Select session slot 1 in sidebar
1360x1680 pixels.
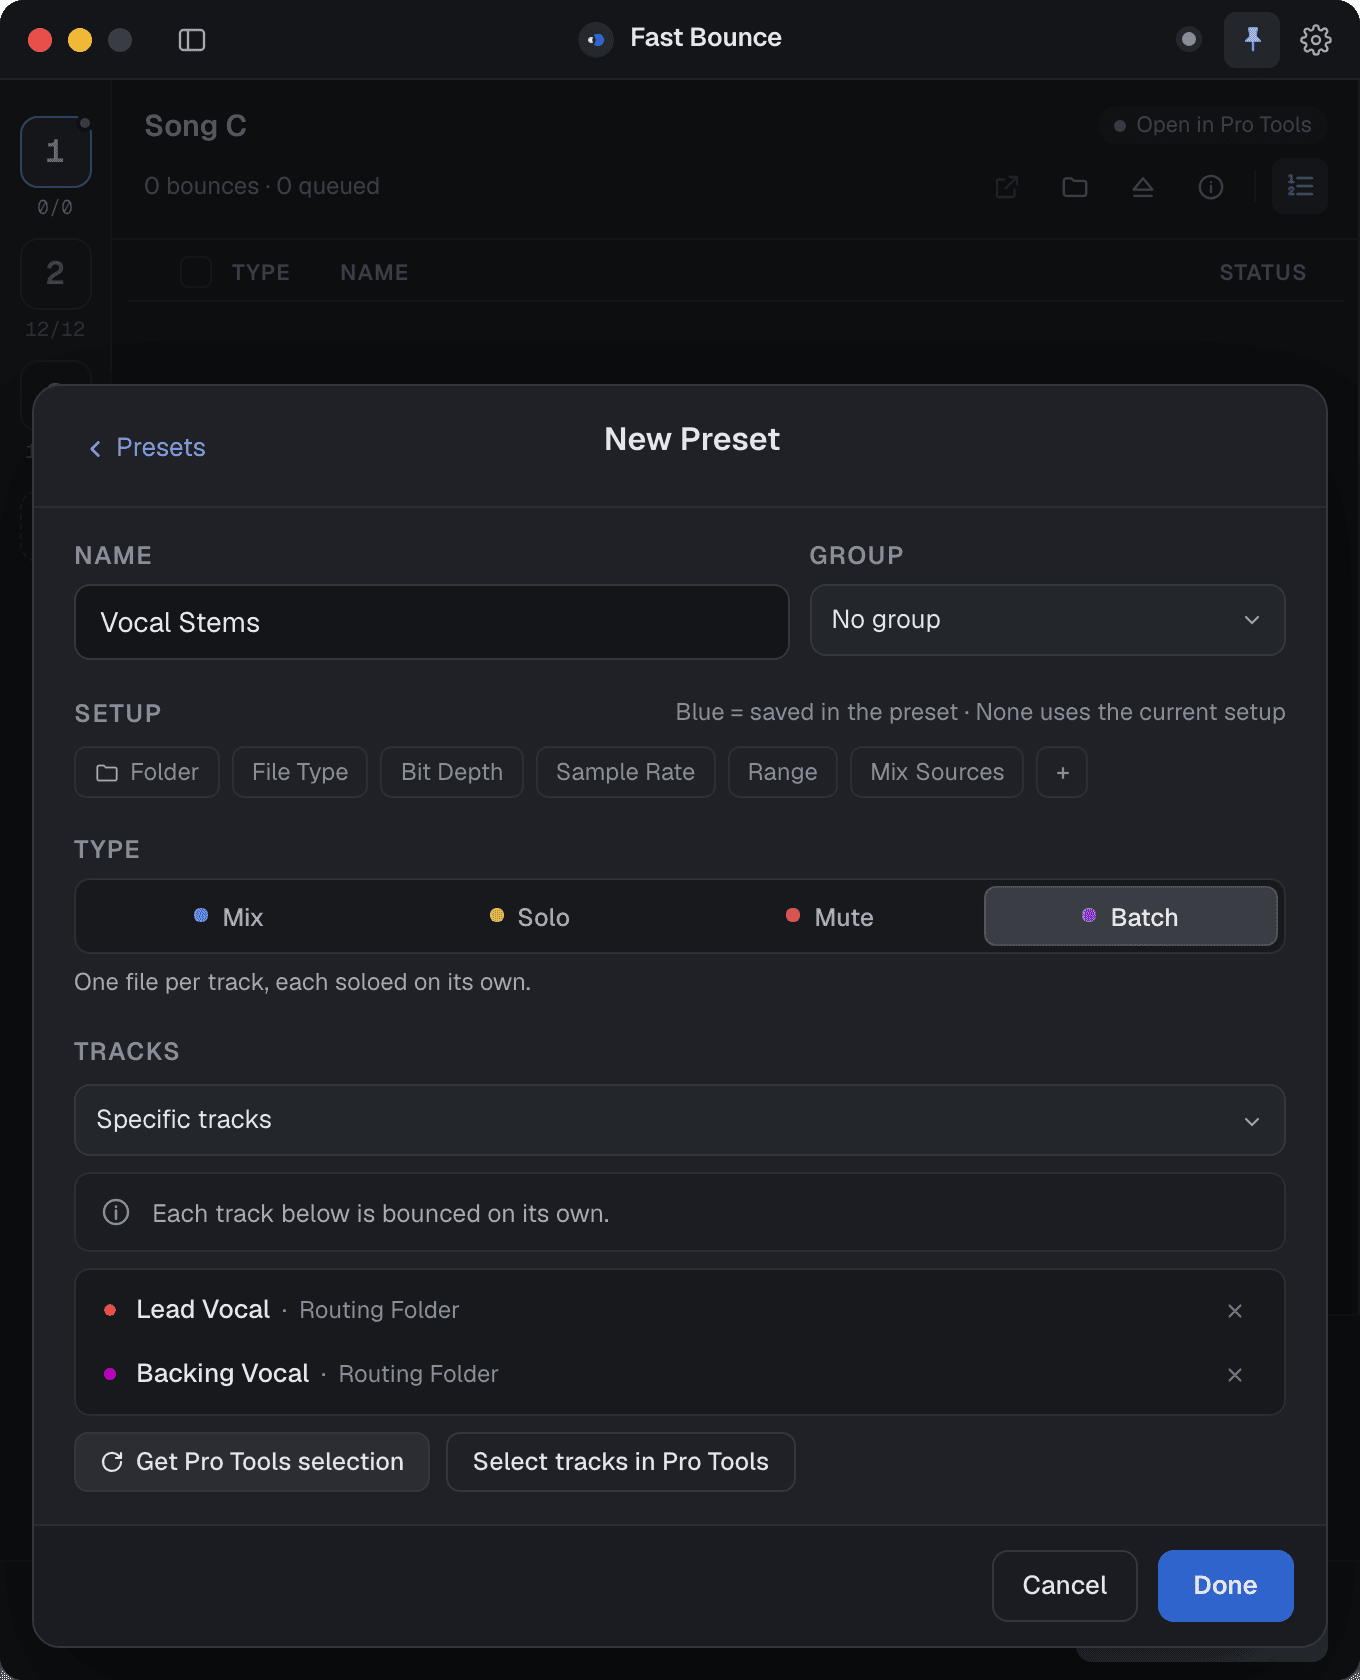click(56, 152)
